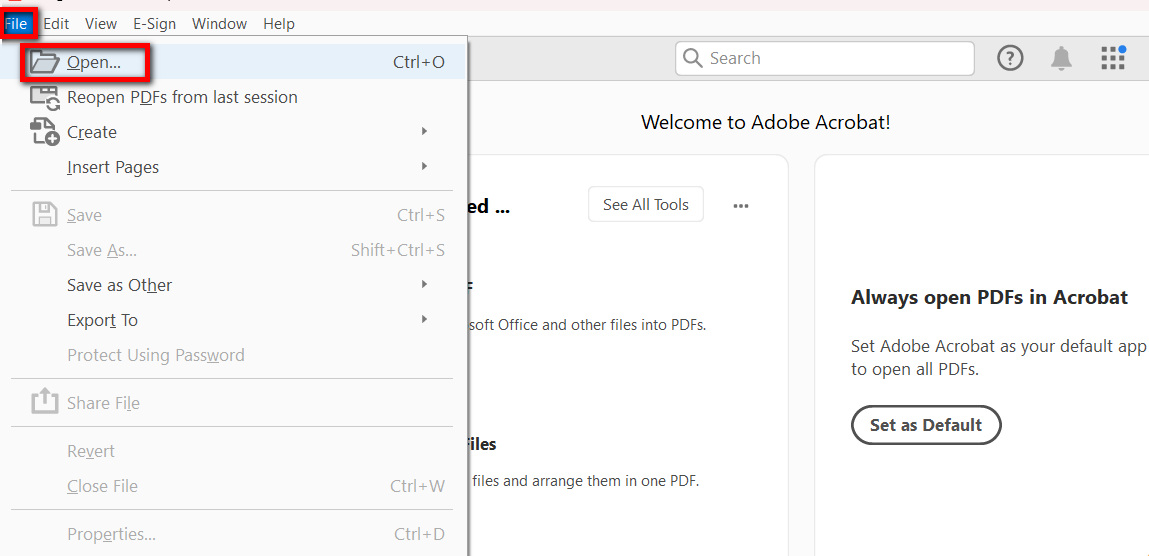Open the Edit menu
1149x556 pixels.
coord(56,24)
